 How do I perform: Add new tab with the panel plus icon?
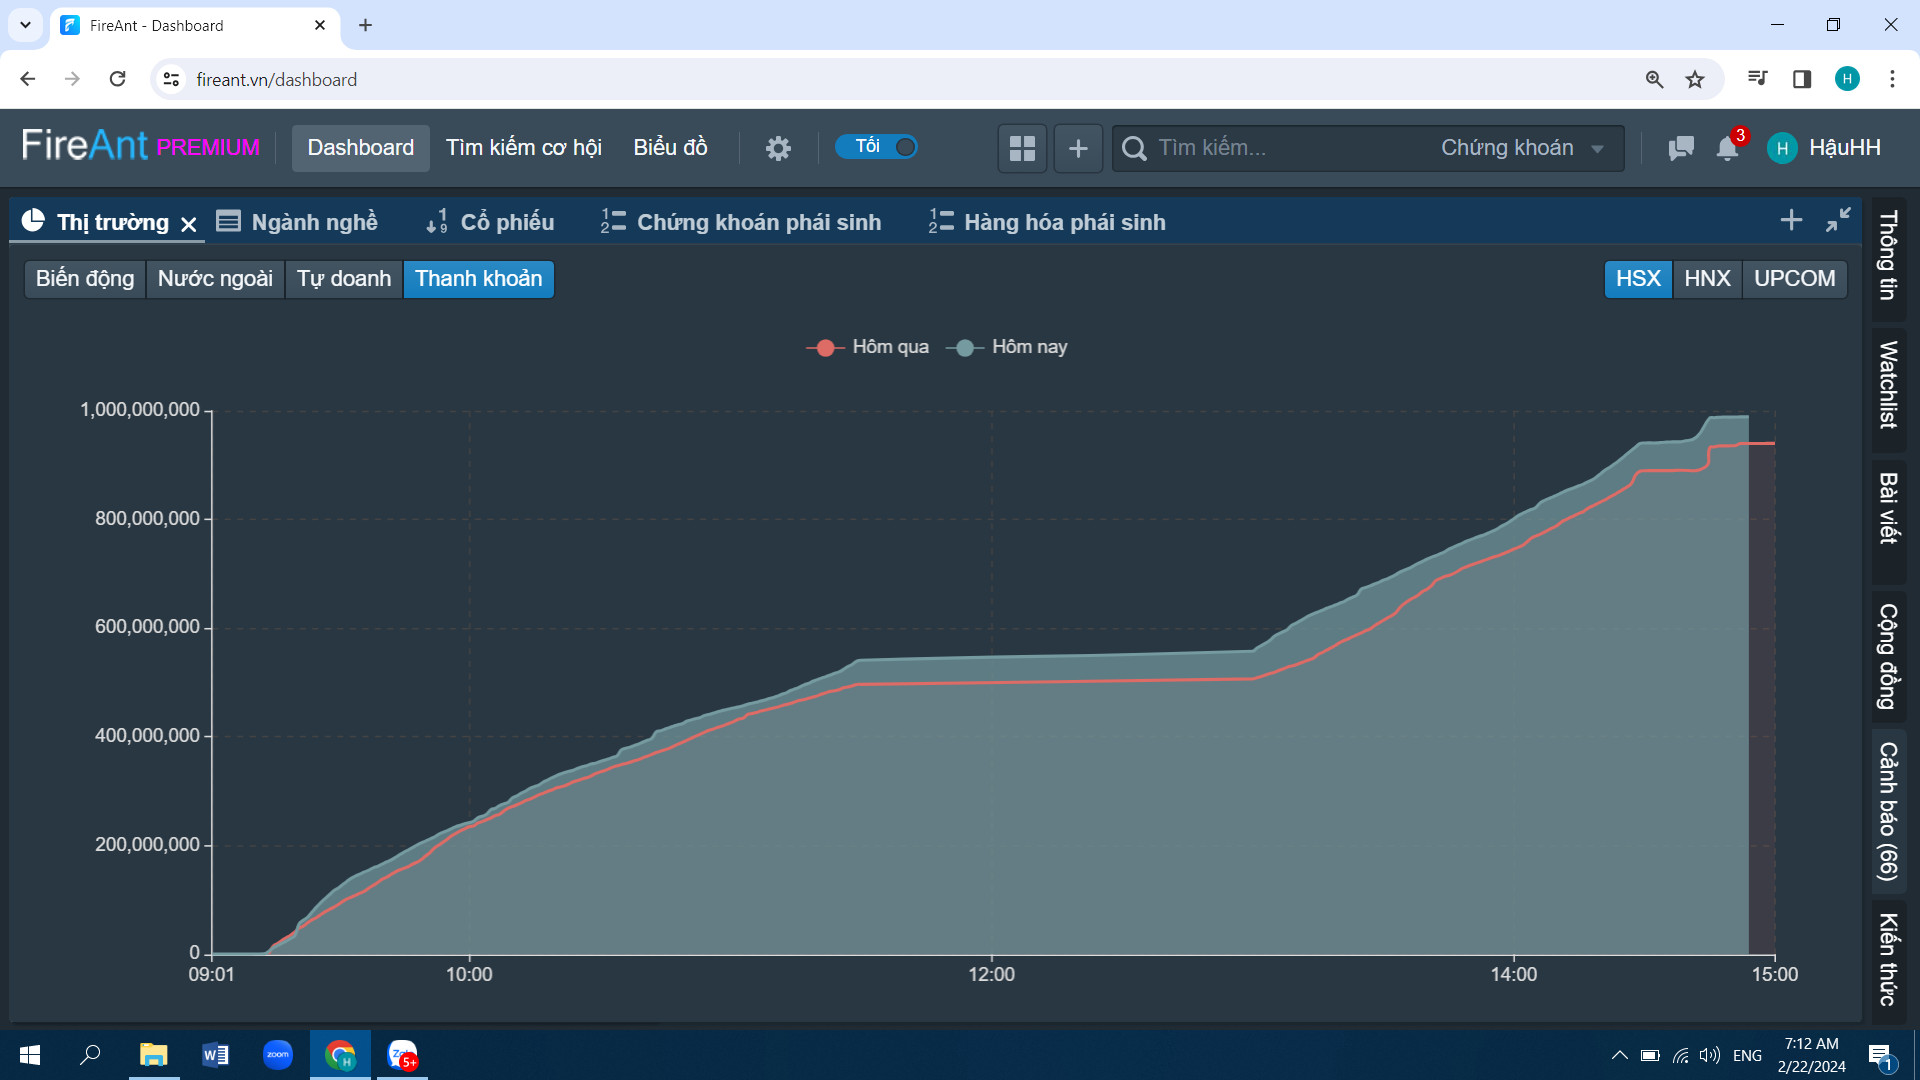[1791, 220]
